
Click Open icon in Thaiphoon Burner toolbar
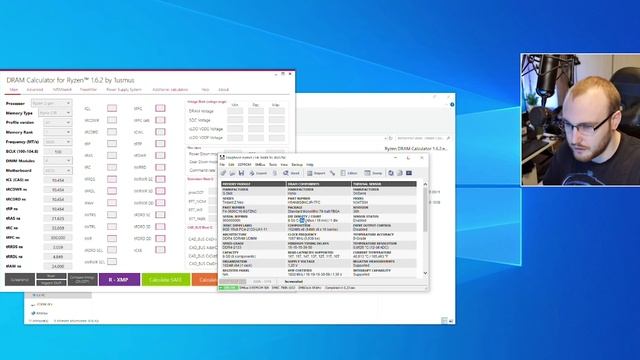click(x=232, y=173)
